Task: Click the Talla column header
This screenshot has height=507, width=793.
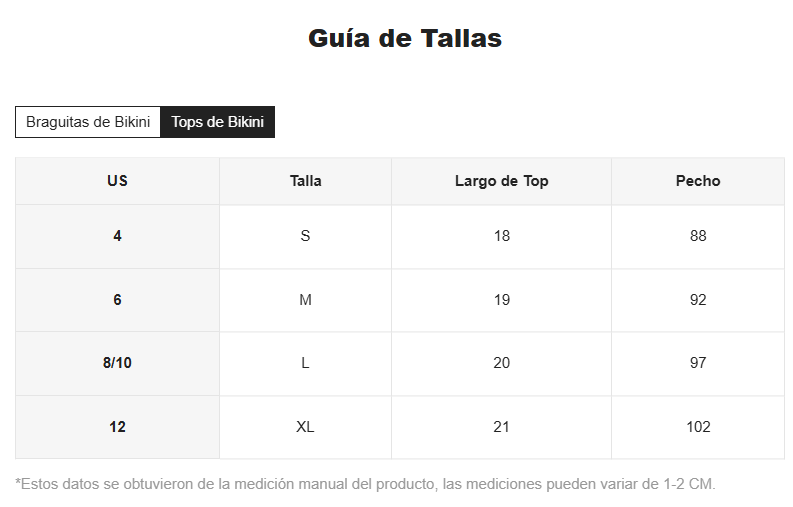Action: point(305,181)
